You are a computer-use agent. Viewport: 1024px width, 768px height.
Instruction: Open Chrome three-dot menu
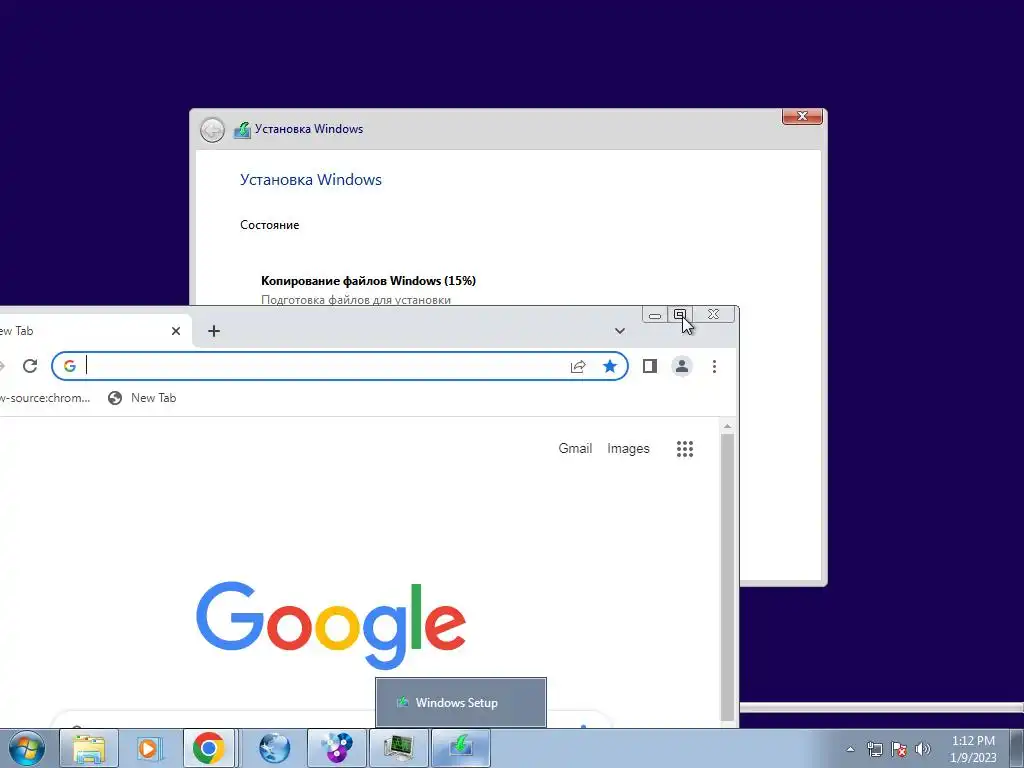click(714, 366)
